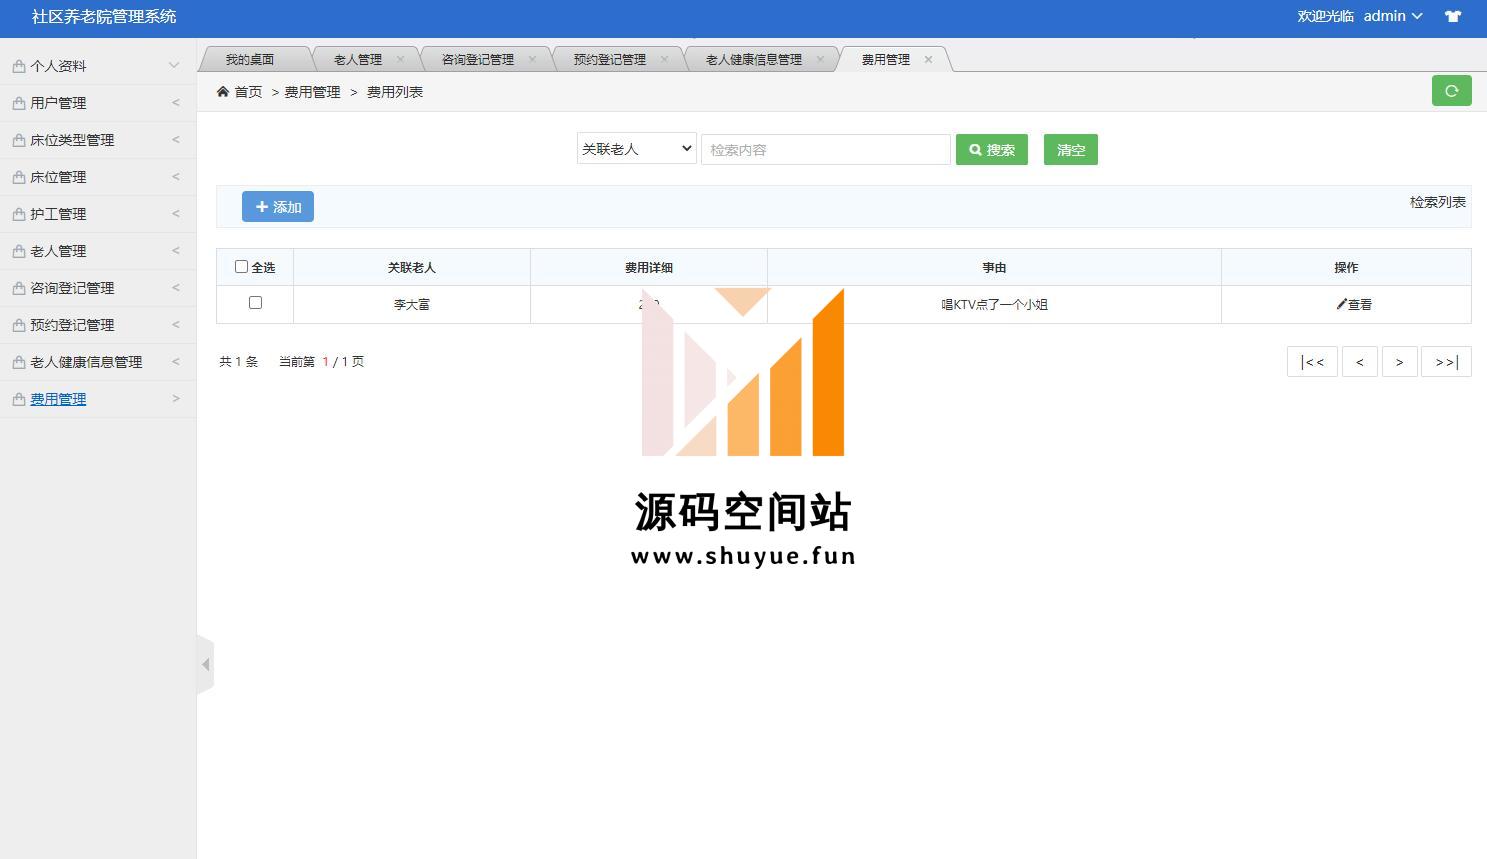Screen dimensions: 1487x859
Task: Click the blue 添加 add button
Action: (x=278, y=206)
